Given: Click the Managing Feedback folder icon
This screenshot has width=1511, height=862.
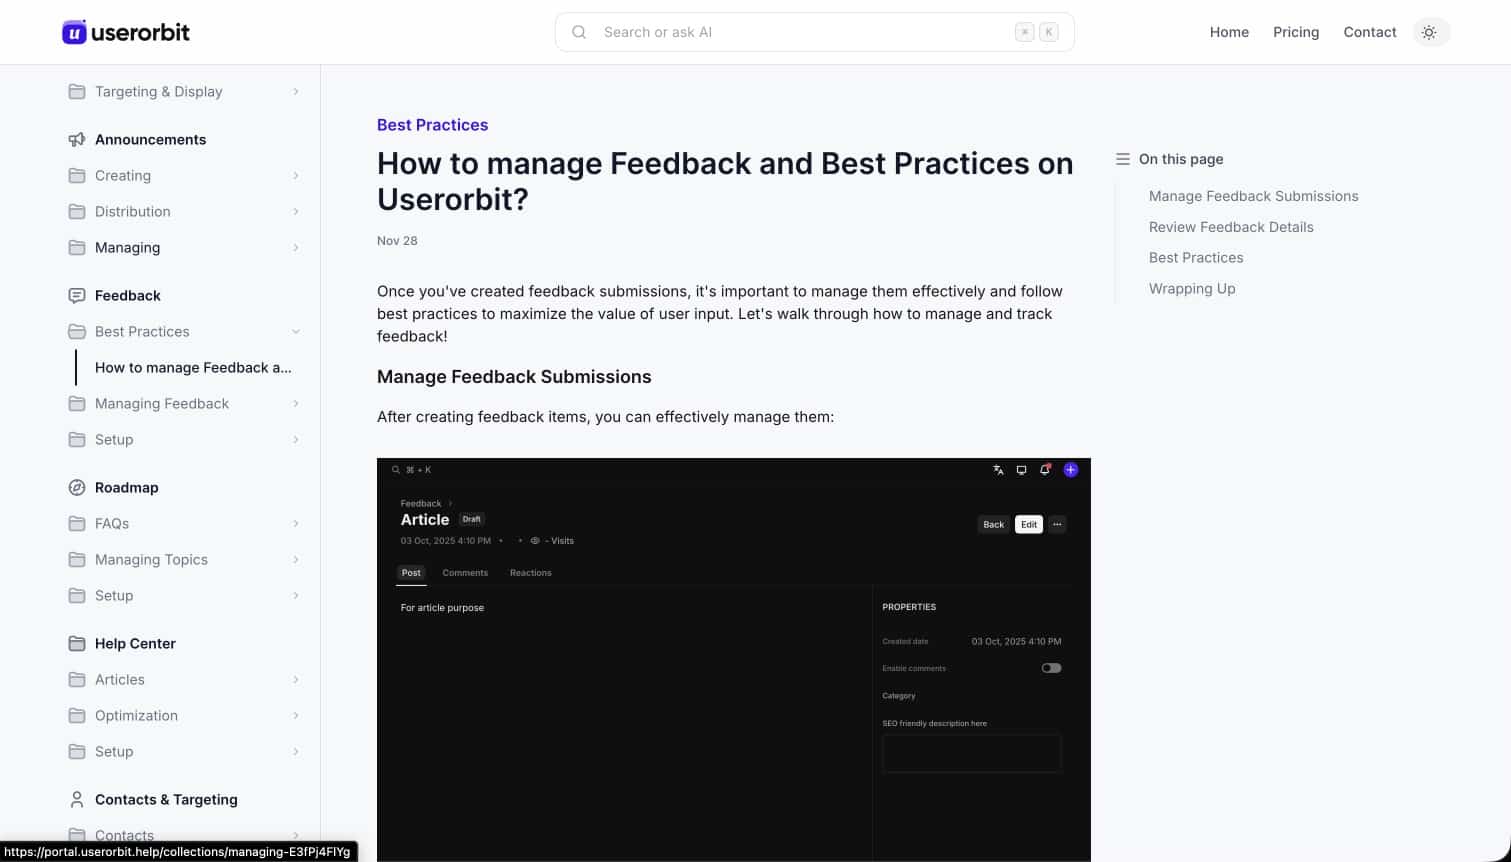Looking at the screenshot, I should [77, 403].
